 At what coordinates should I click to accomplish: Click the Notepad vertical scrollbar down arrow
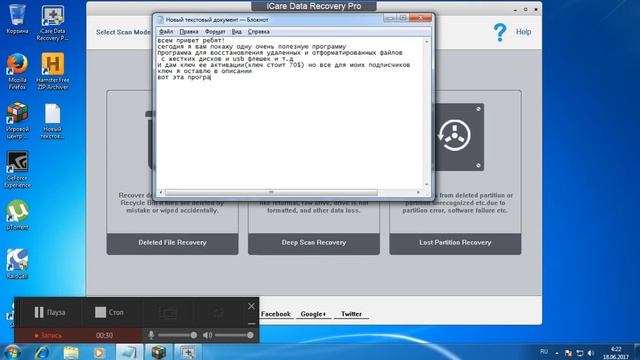pyautogui.click(x=427, y=184)
